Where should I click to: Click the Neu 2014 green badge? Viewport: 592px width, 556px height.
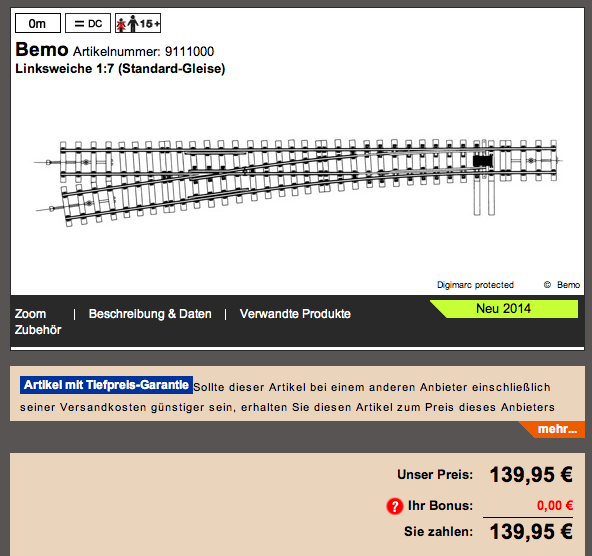click(x=504, y=309)
